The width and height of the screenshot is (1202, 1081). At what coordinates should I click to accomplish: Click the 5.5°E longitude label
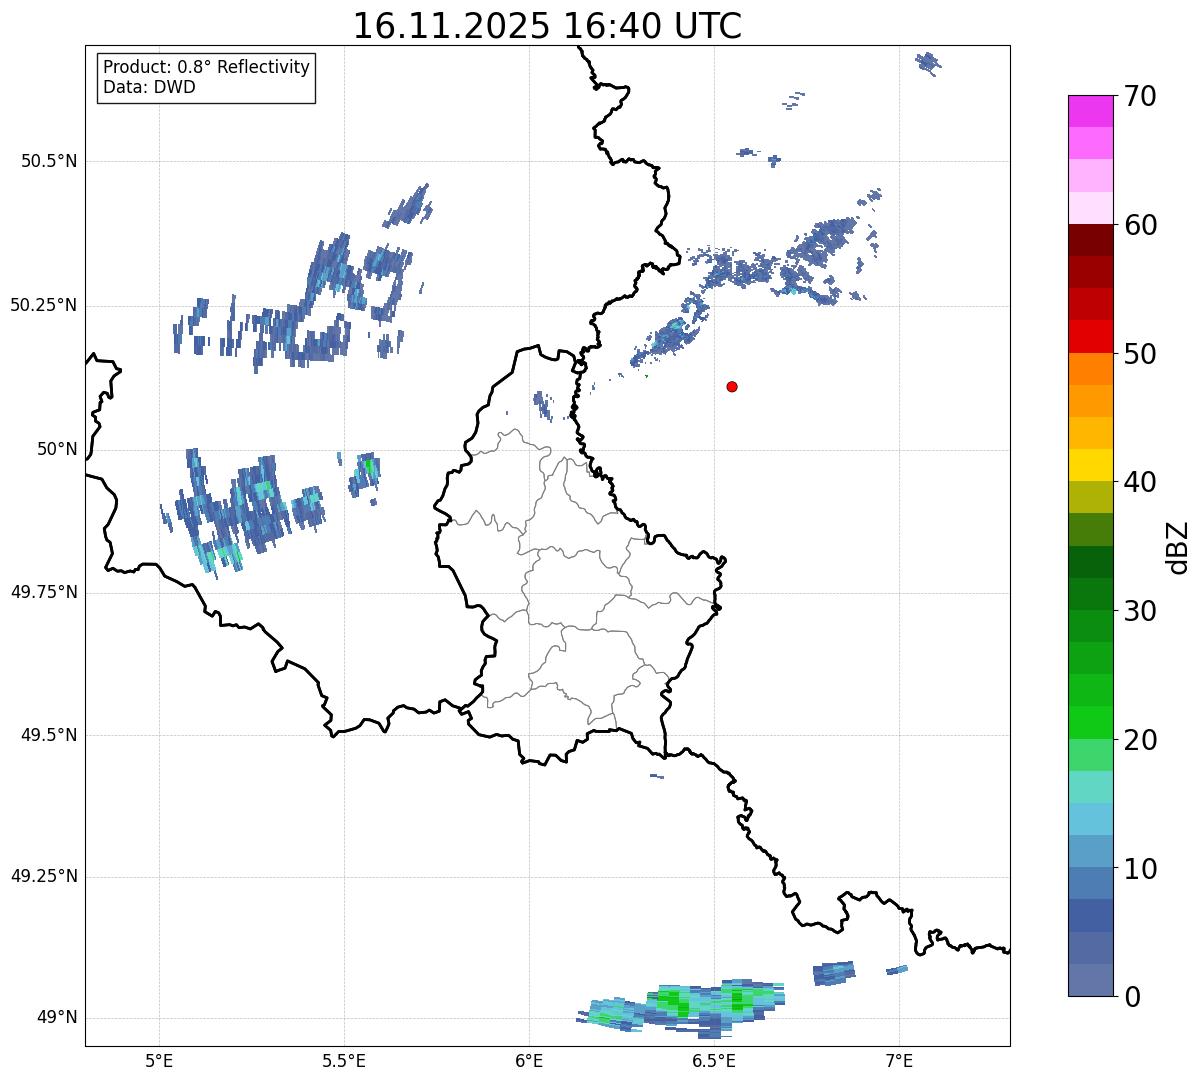point(344,1060)
